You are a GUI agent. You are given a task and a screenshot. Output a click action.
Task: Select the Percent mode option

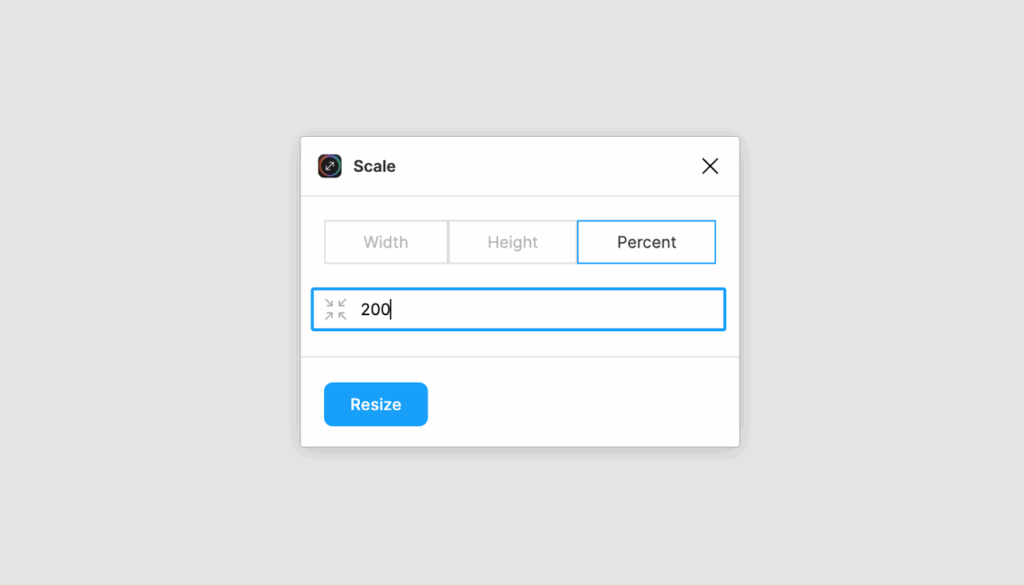(x=647, y=242)
